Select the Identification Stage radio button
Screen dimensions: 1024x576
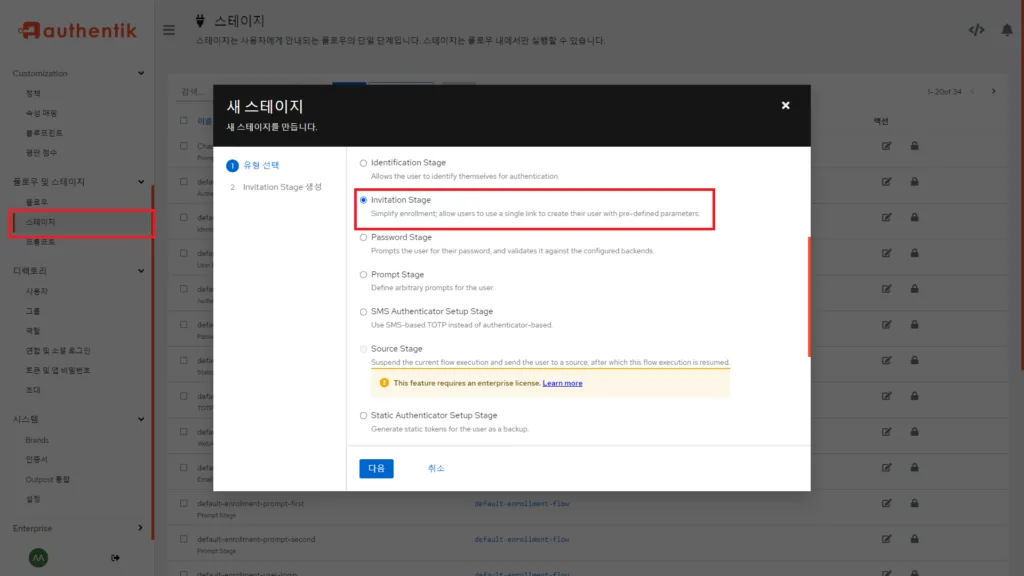tap(363, 163)
